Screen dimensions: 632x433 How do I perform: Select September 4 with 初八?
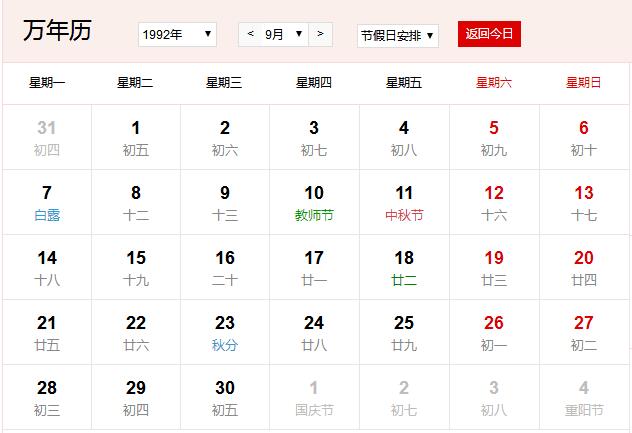(x=404, y=137)
